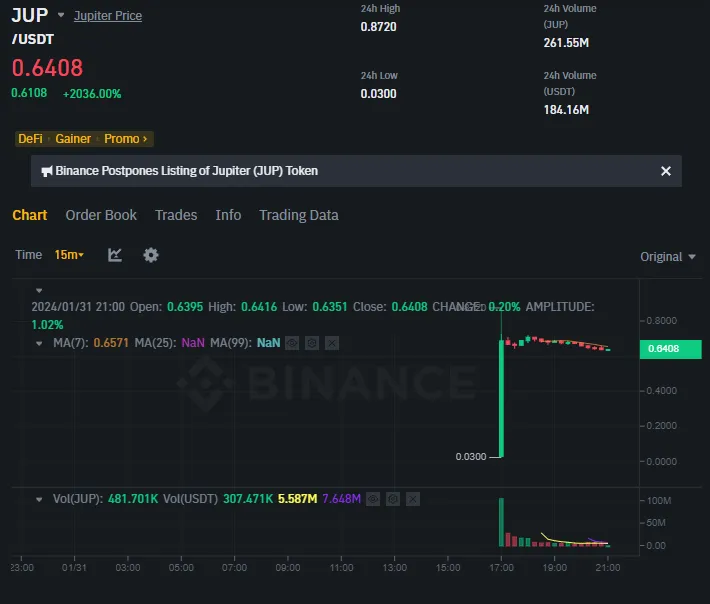Click the Vol(JUP) value 481.701K
The width and height of the screenshot is (710, 604).
click(133, 499)
